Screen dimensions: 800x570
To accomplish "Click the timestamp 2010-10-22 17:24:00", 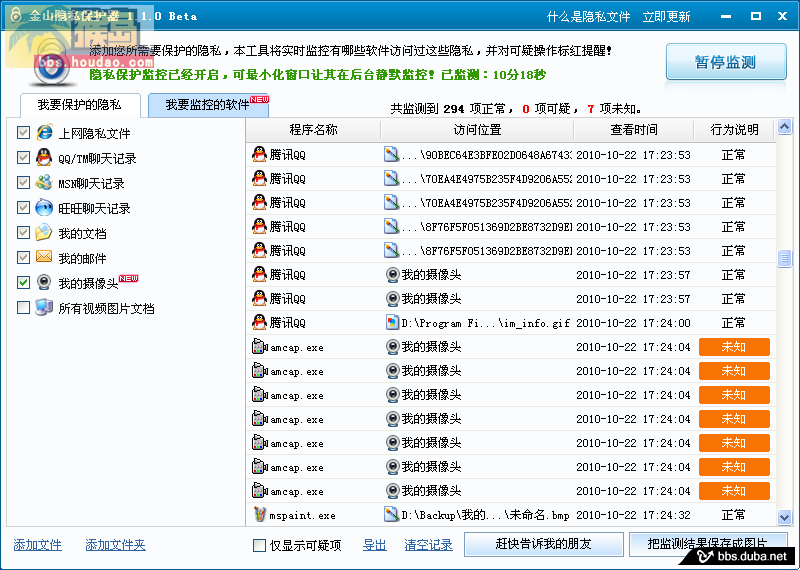I will coord(633,323).
